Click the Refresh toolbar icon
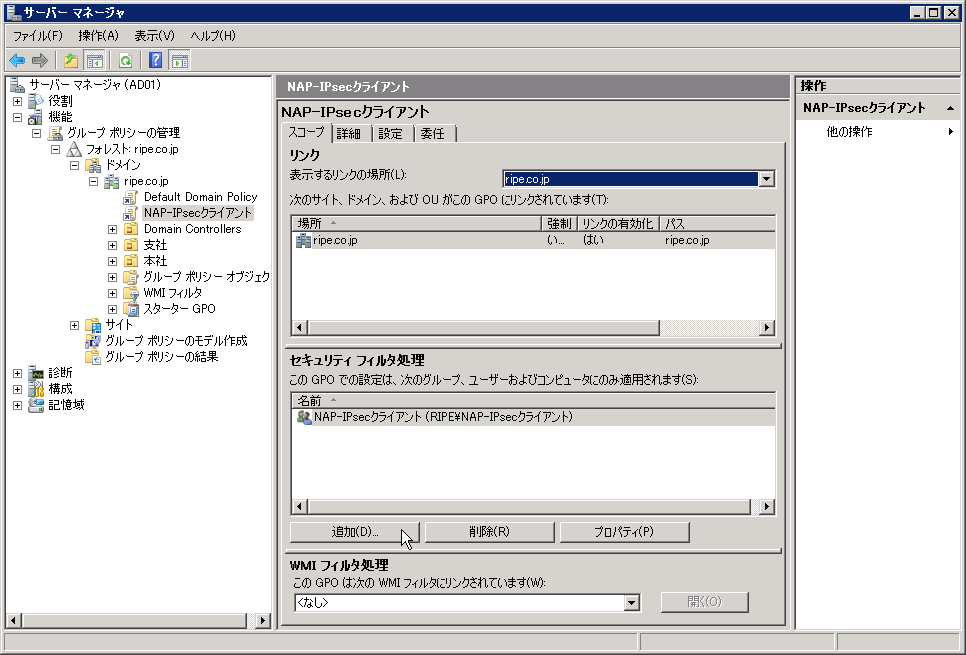This screenshot has width=966, height=655. pyautogui.click(x=126, y=60)
